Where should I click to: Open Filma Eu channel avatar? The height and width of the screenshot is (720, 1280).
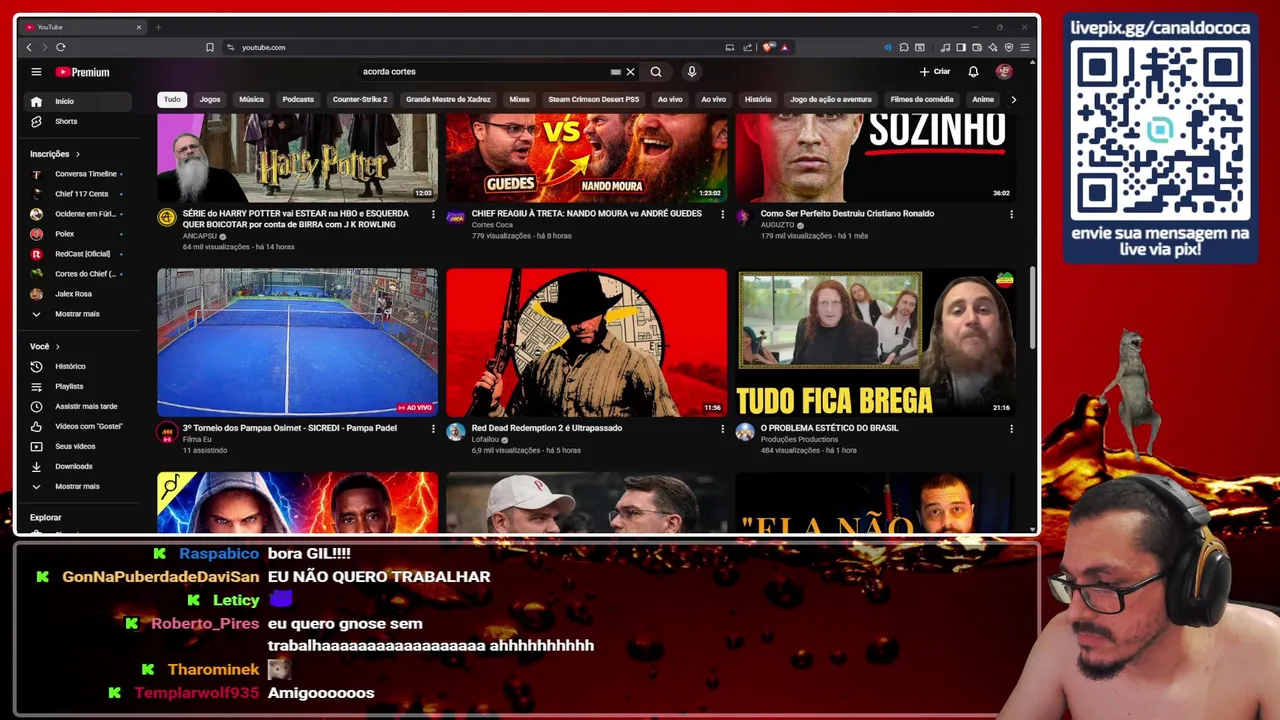point(167,432)
